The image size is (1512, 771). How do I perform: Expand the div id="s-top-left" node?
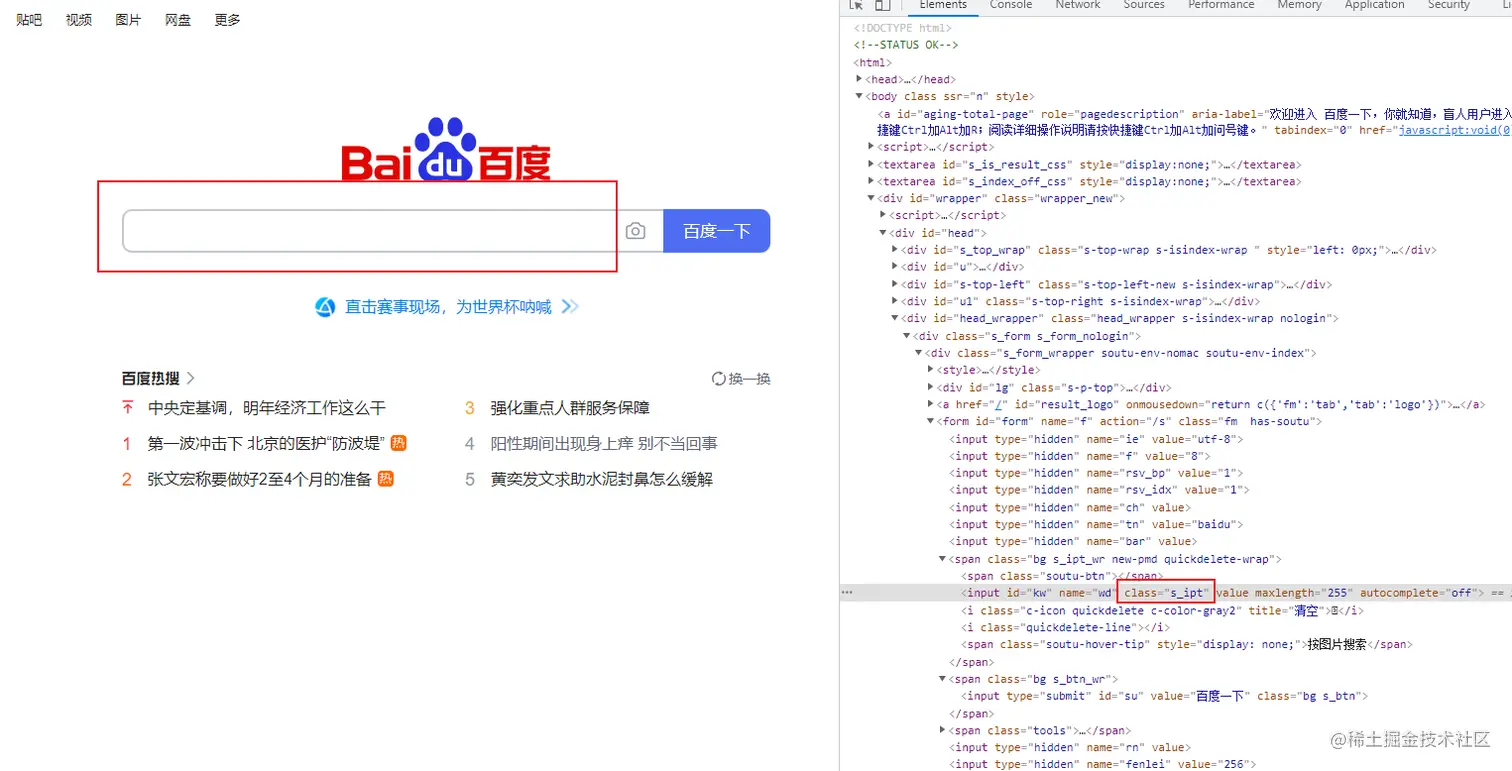[895, 284]
